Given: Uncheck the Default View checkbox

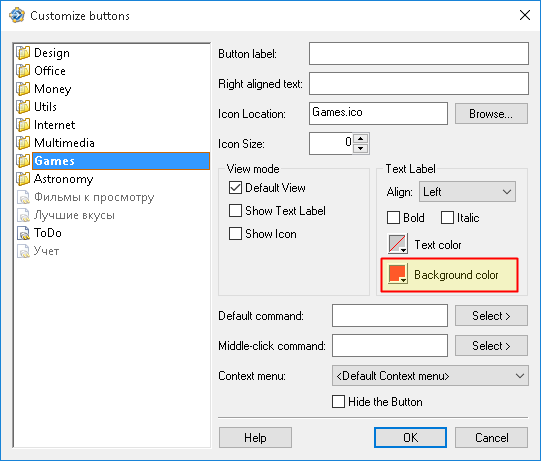Looking at the screenshot, I should [235, 188].
